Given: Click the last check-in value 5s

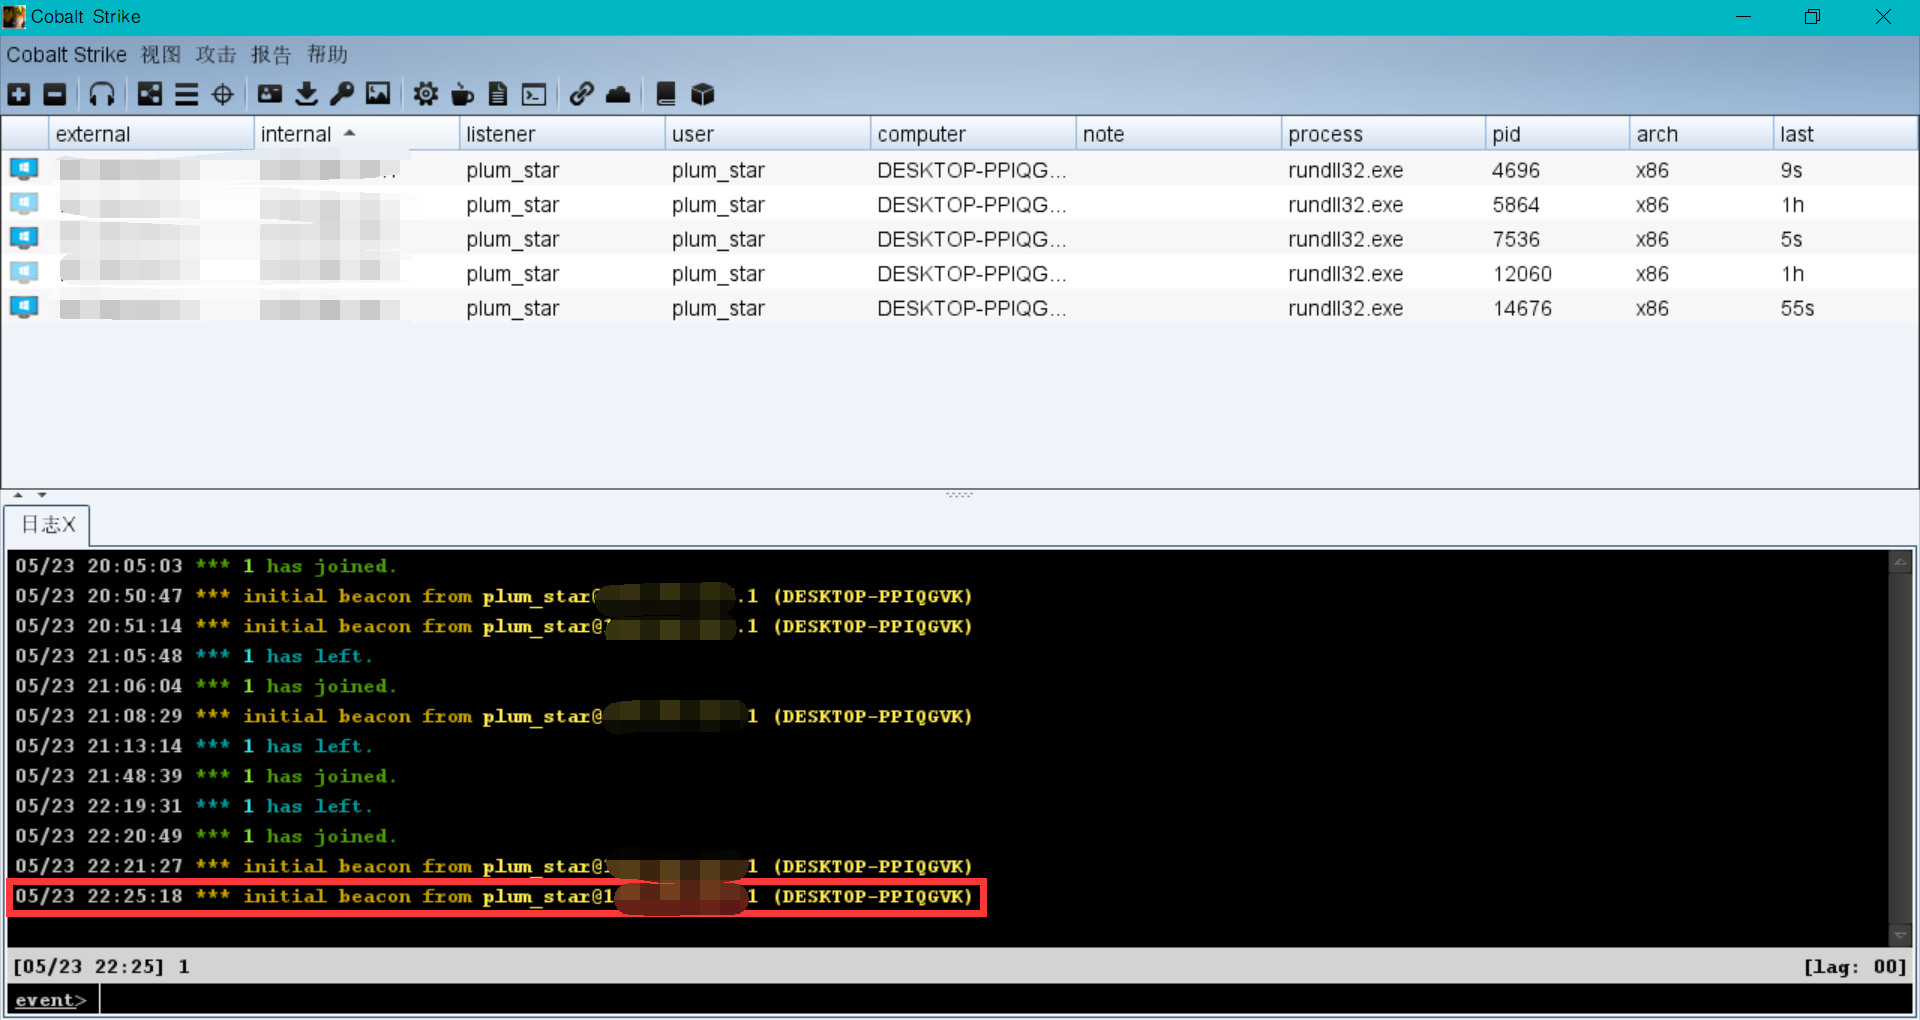Looking at the screenshot, I should (1791, 239).
